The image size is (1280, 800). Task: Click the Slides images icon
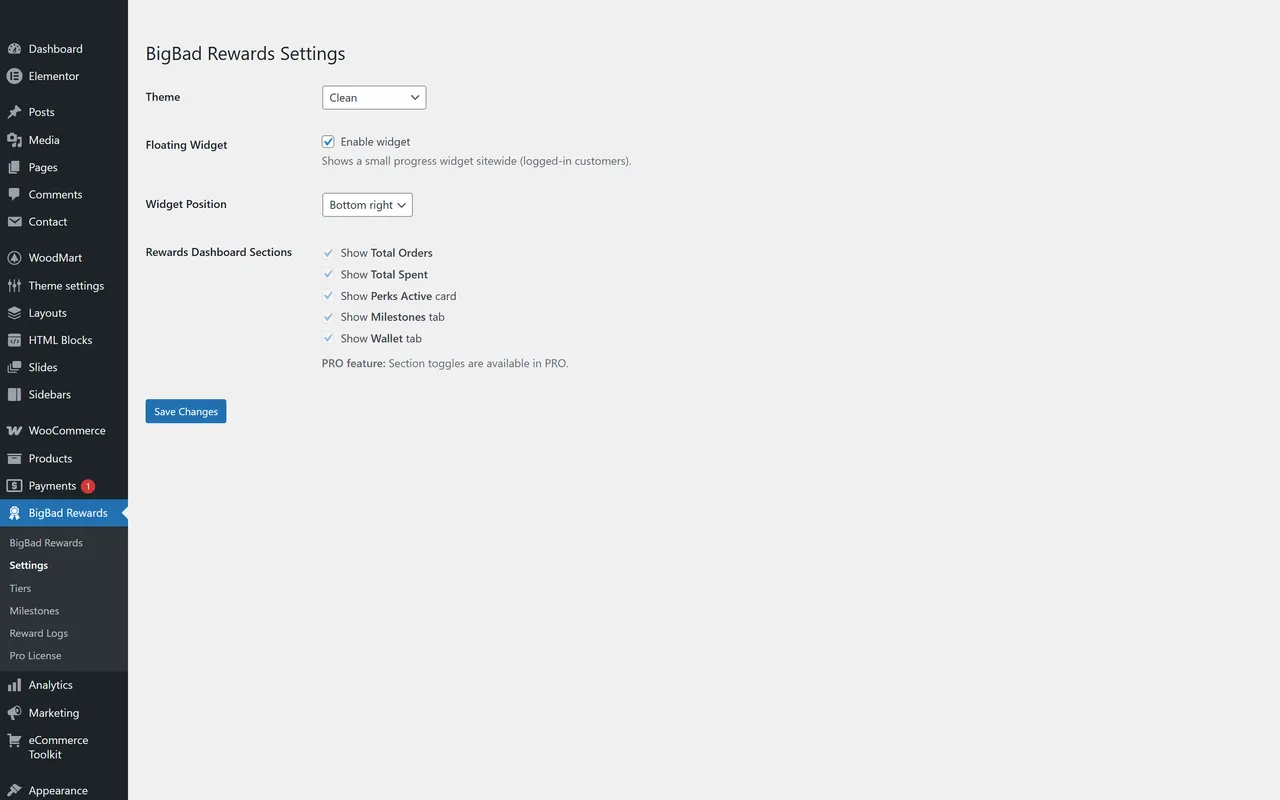tap(14, 367)
